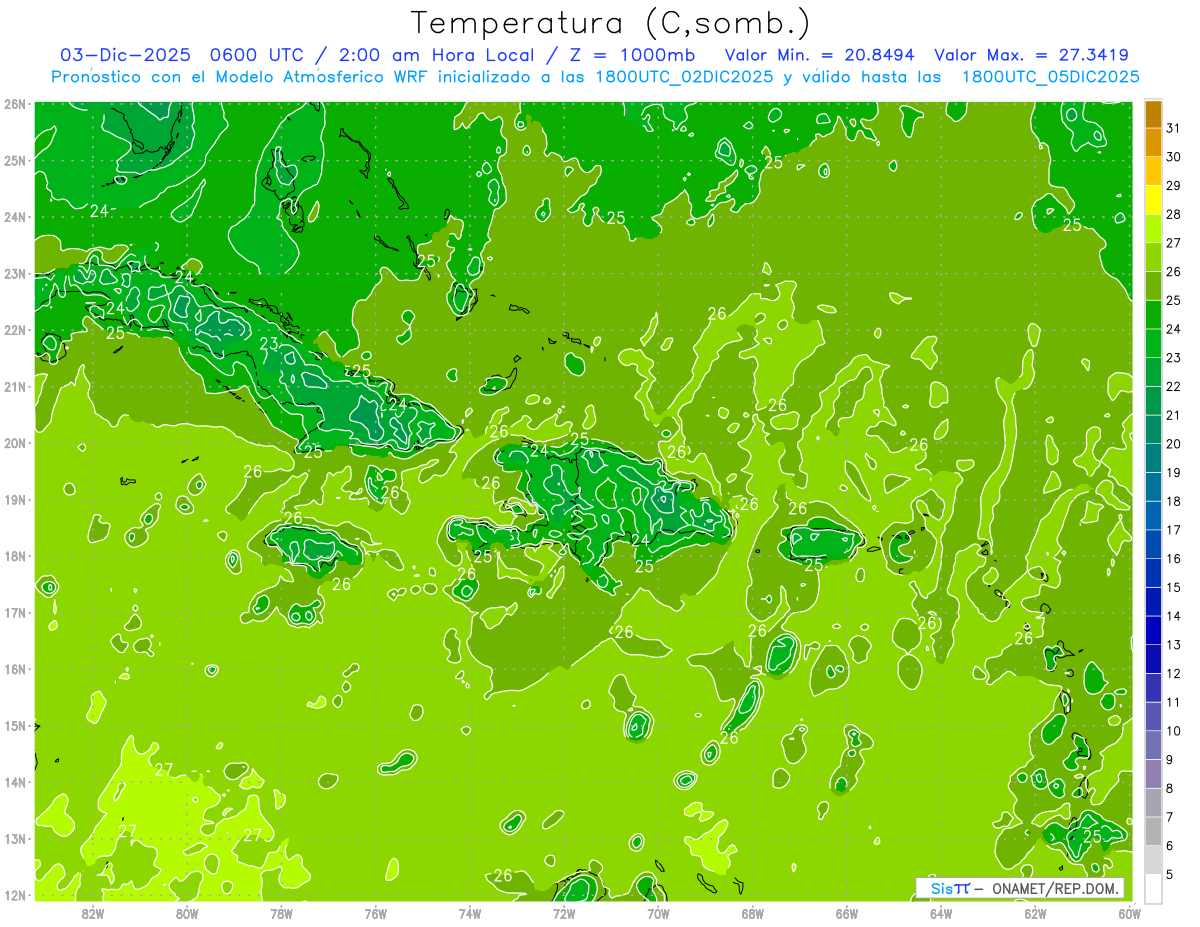Click the 23N latitude label

point(15,273)
